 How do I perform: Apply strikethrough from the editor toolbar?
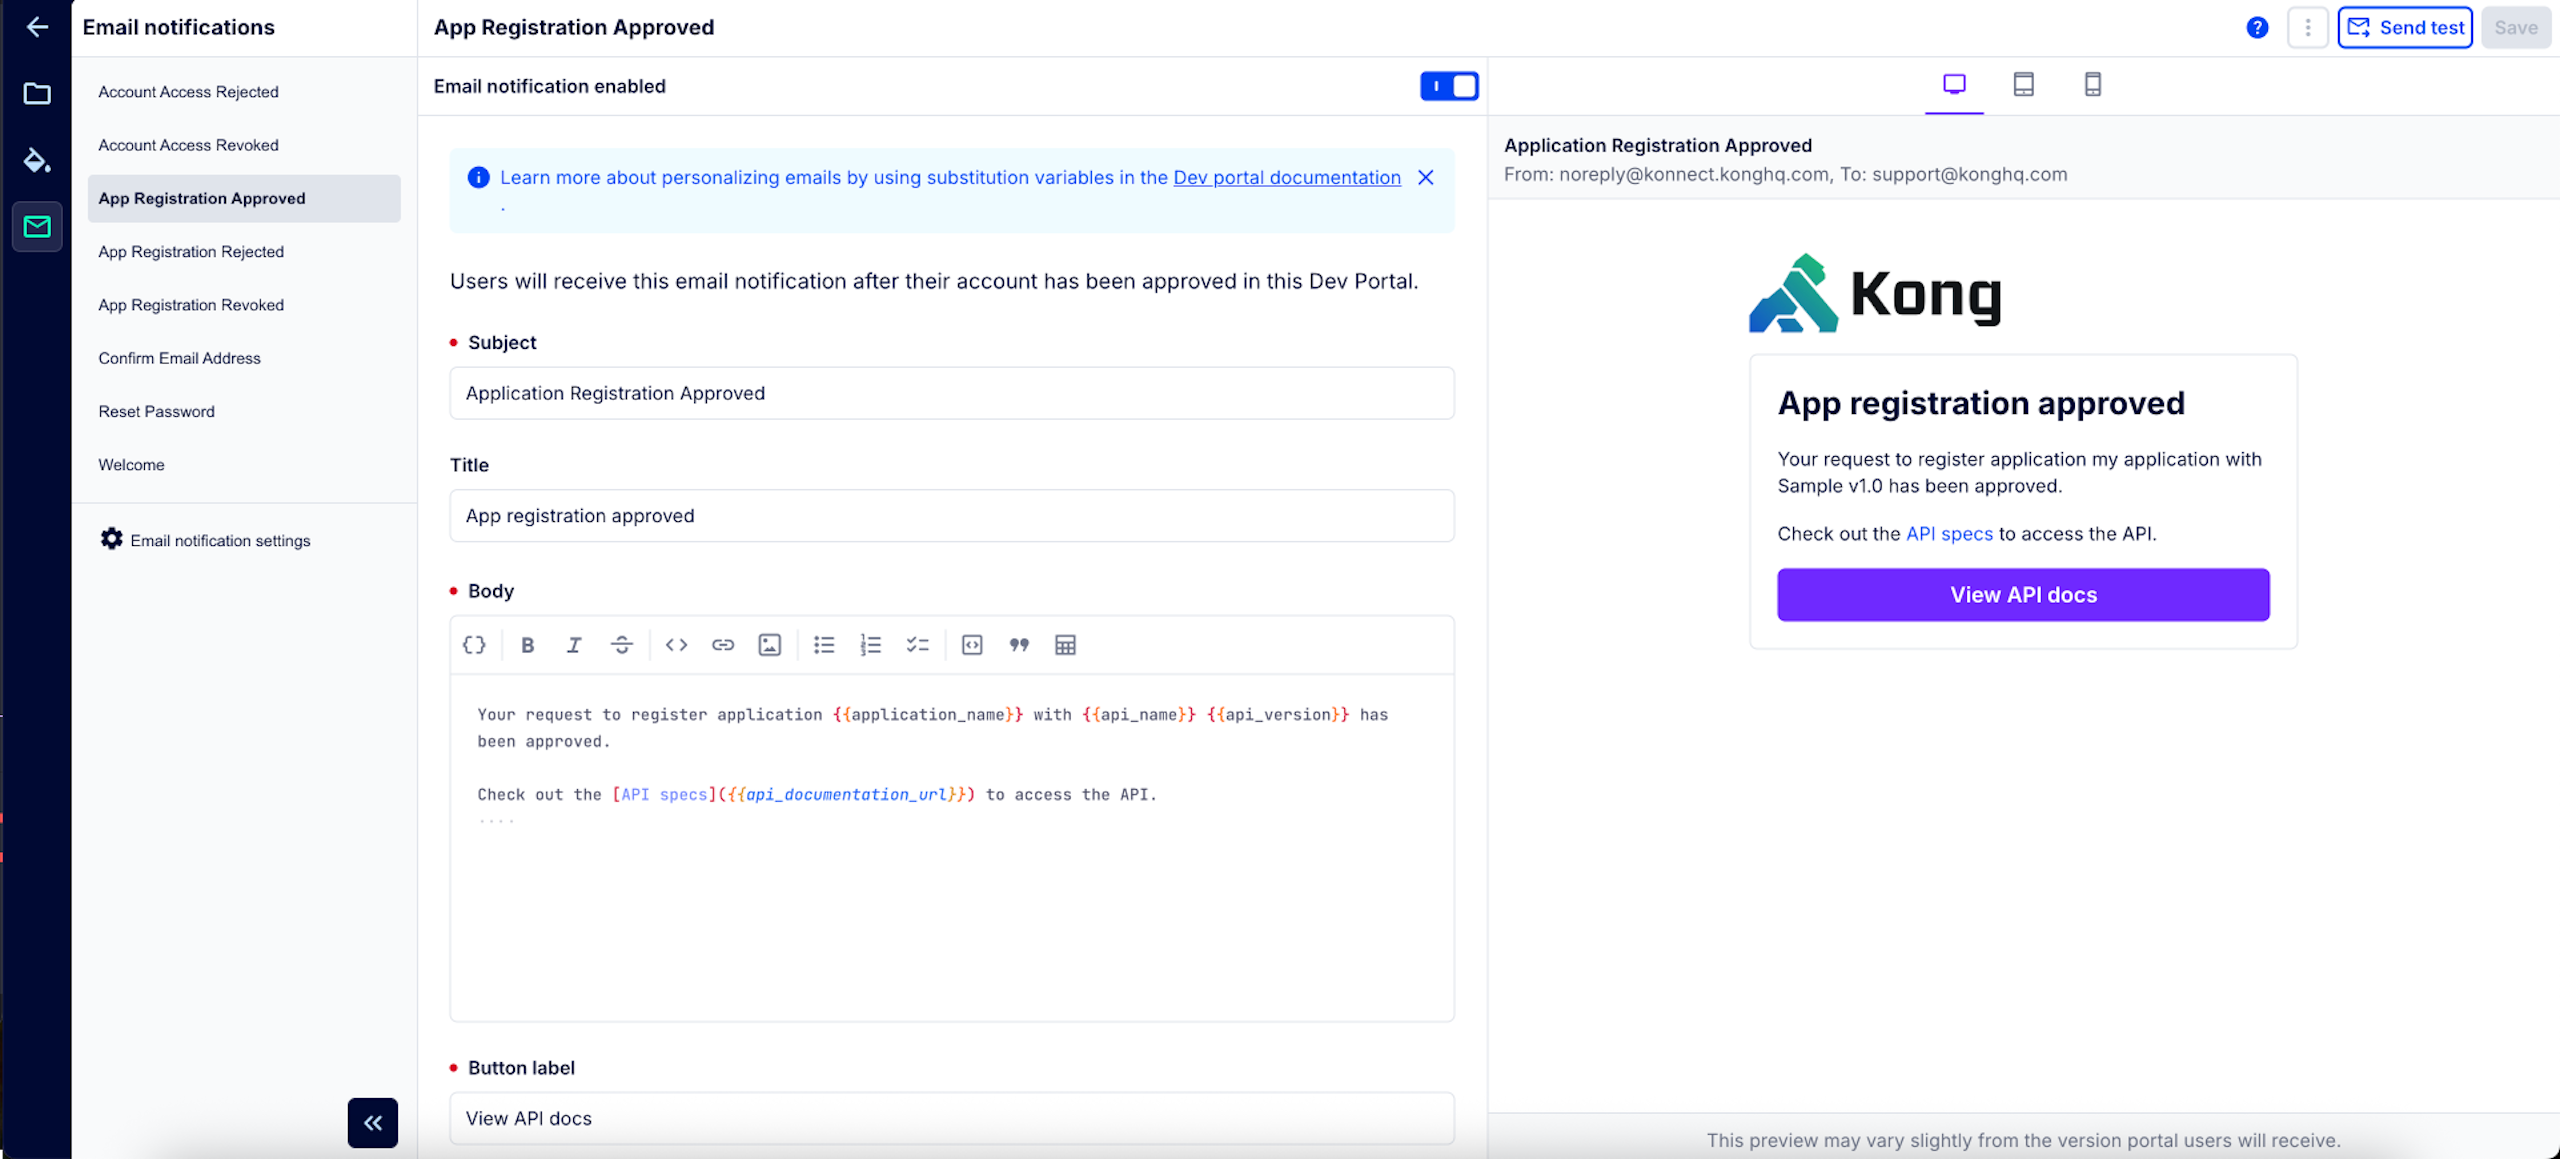point(621,645)
